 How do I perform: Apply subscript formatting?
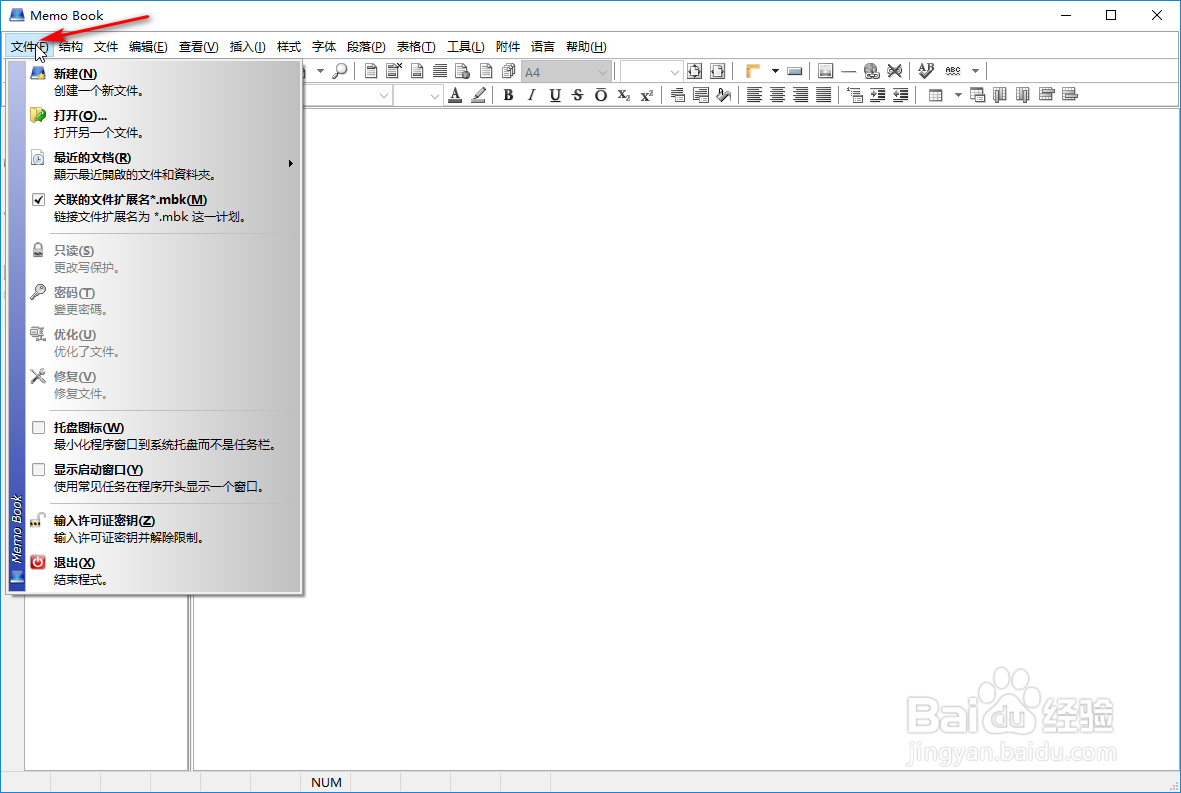(x=624, y=95)
